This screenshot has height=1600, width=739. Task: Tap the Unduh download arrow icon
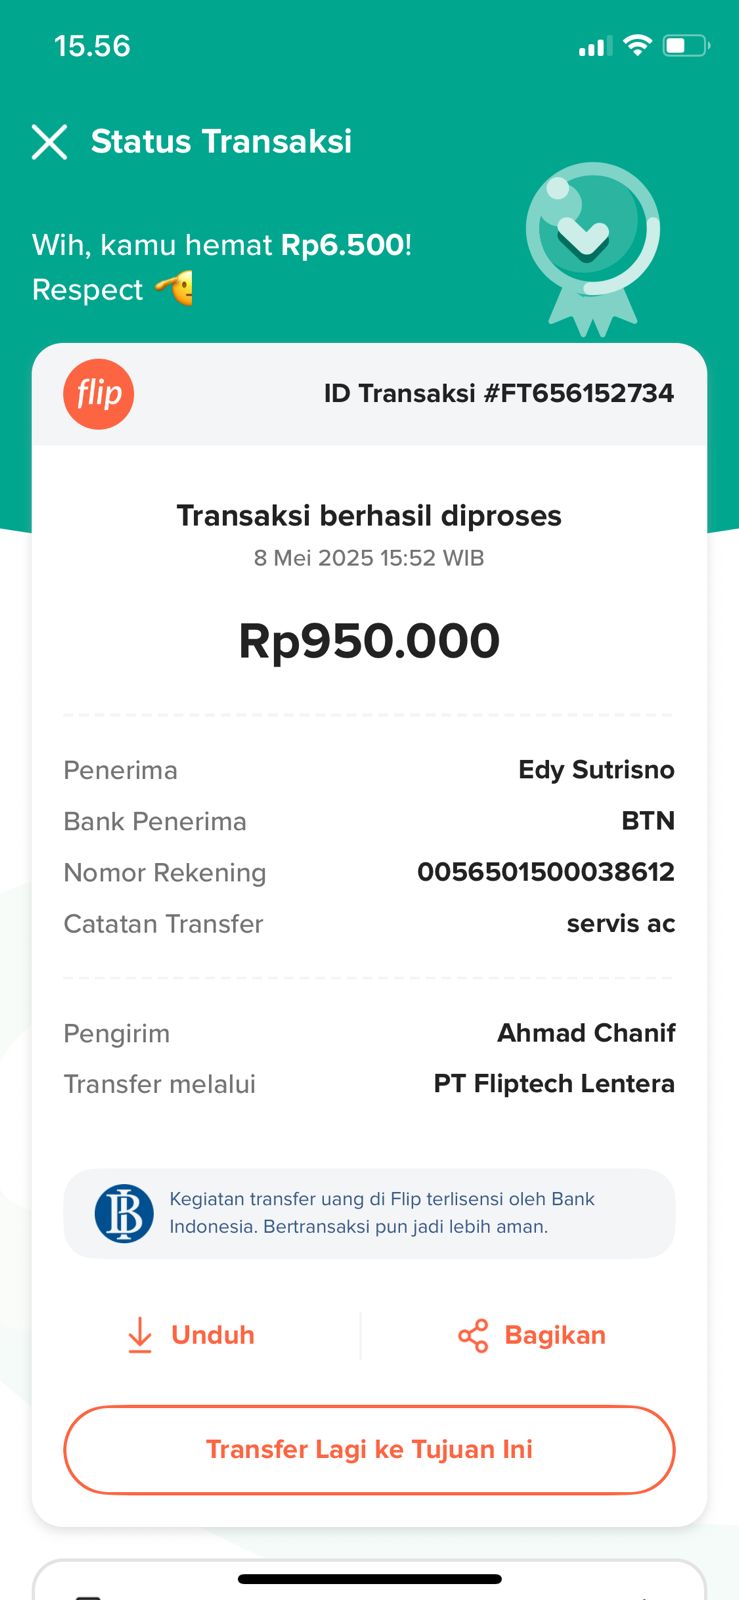point(140,1335)
